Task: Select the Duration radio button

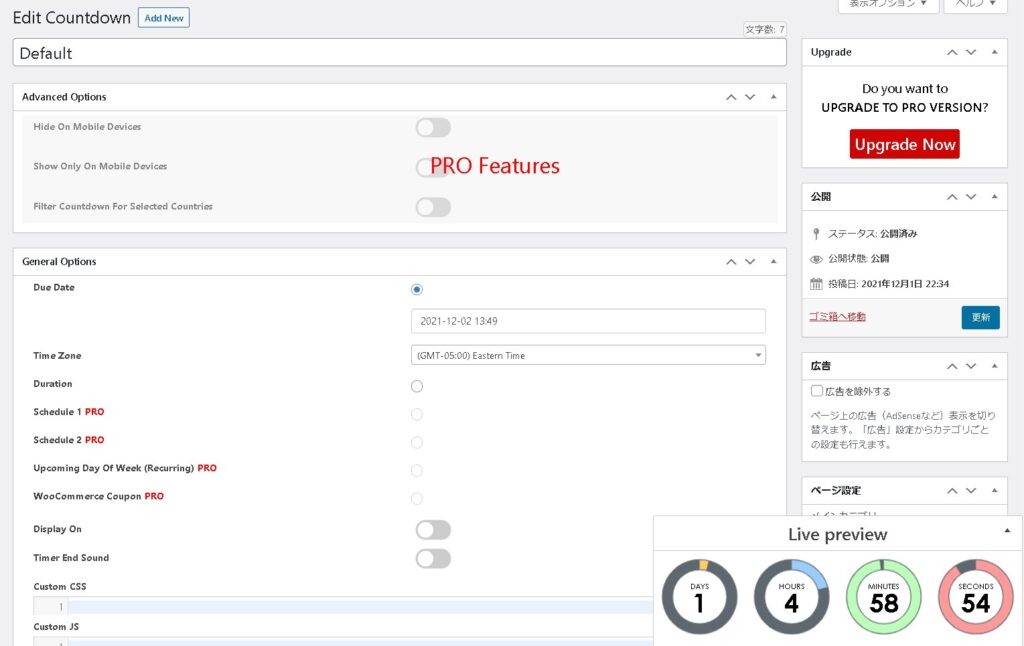Action: [417, 386]
